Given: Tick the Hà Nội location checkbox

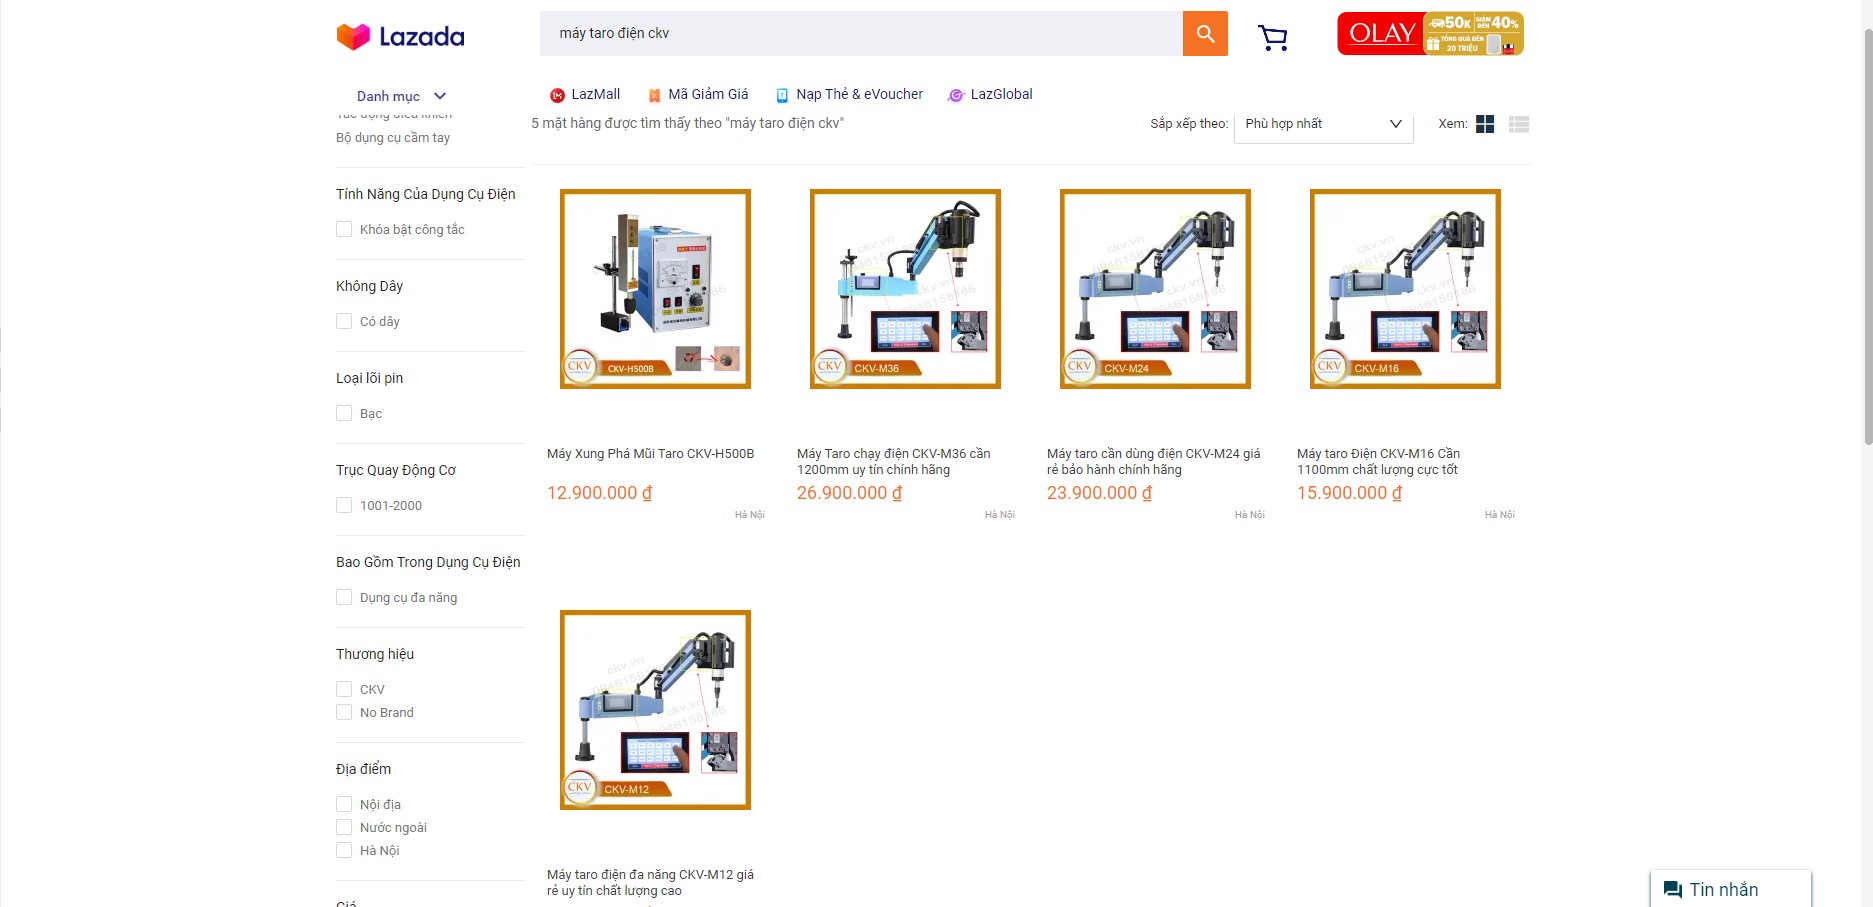Looking at the screenshot, I should pyautogui.click(x=344, y=850).
